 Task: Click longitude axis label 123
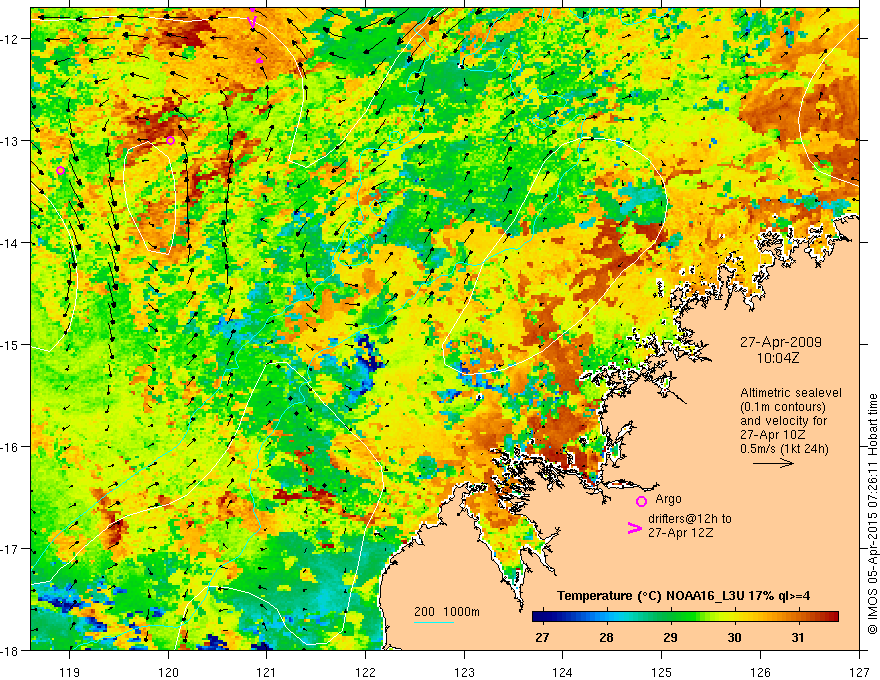coord(464,672)
